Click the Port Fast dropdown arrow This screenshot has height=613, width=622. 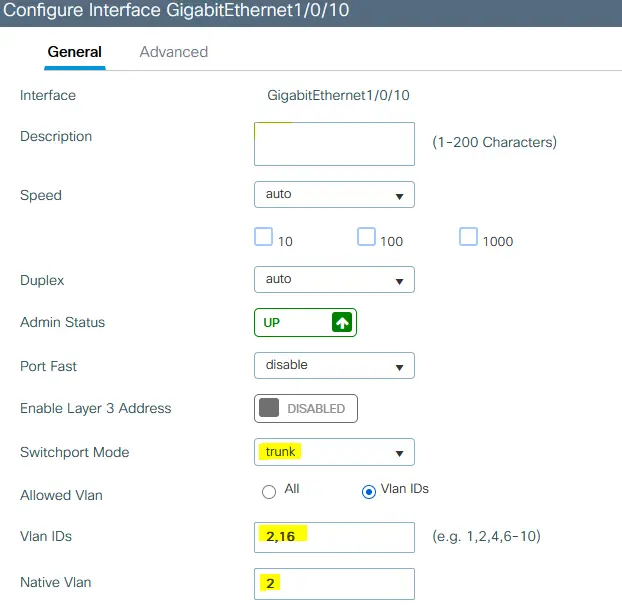click(x=399, y=367)
